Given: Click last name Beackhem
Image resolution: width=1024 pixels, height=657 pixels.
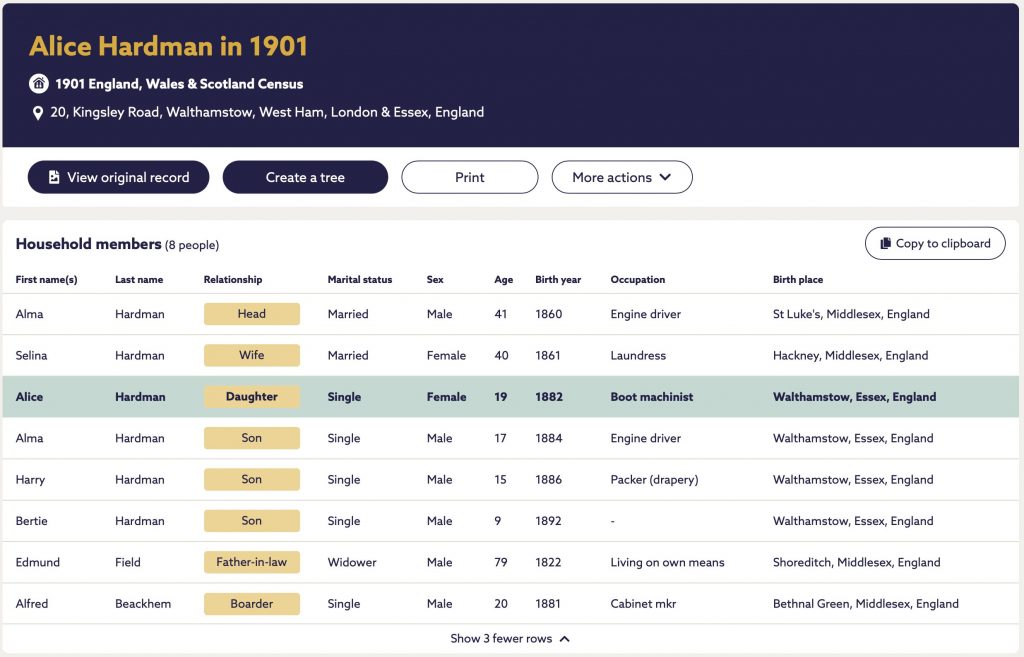Looking at the screenshot, I should (x=143, y=603).
